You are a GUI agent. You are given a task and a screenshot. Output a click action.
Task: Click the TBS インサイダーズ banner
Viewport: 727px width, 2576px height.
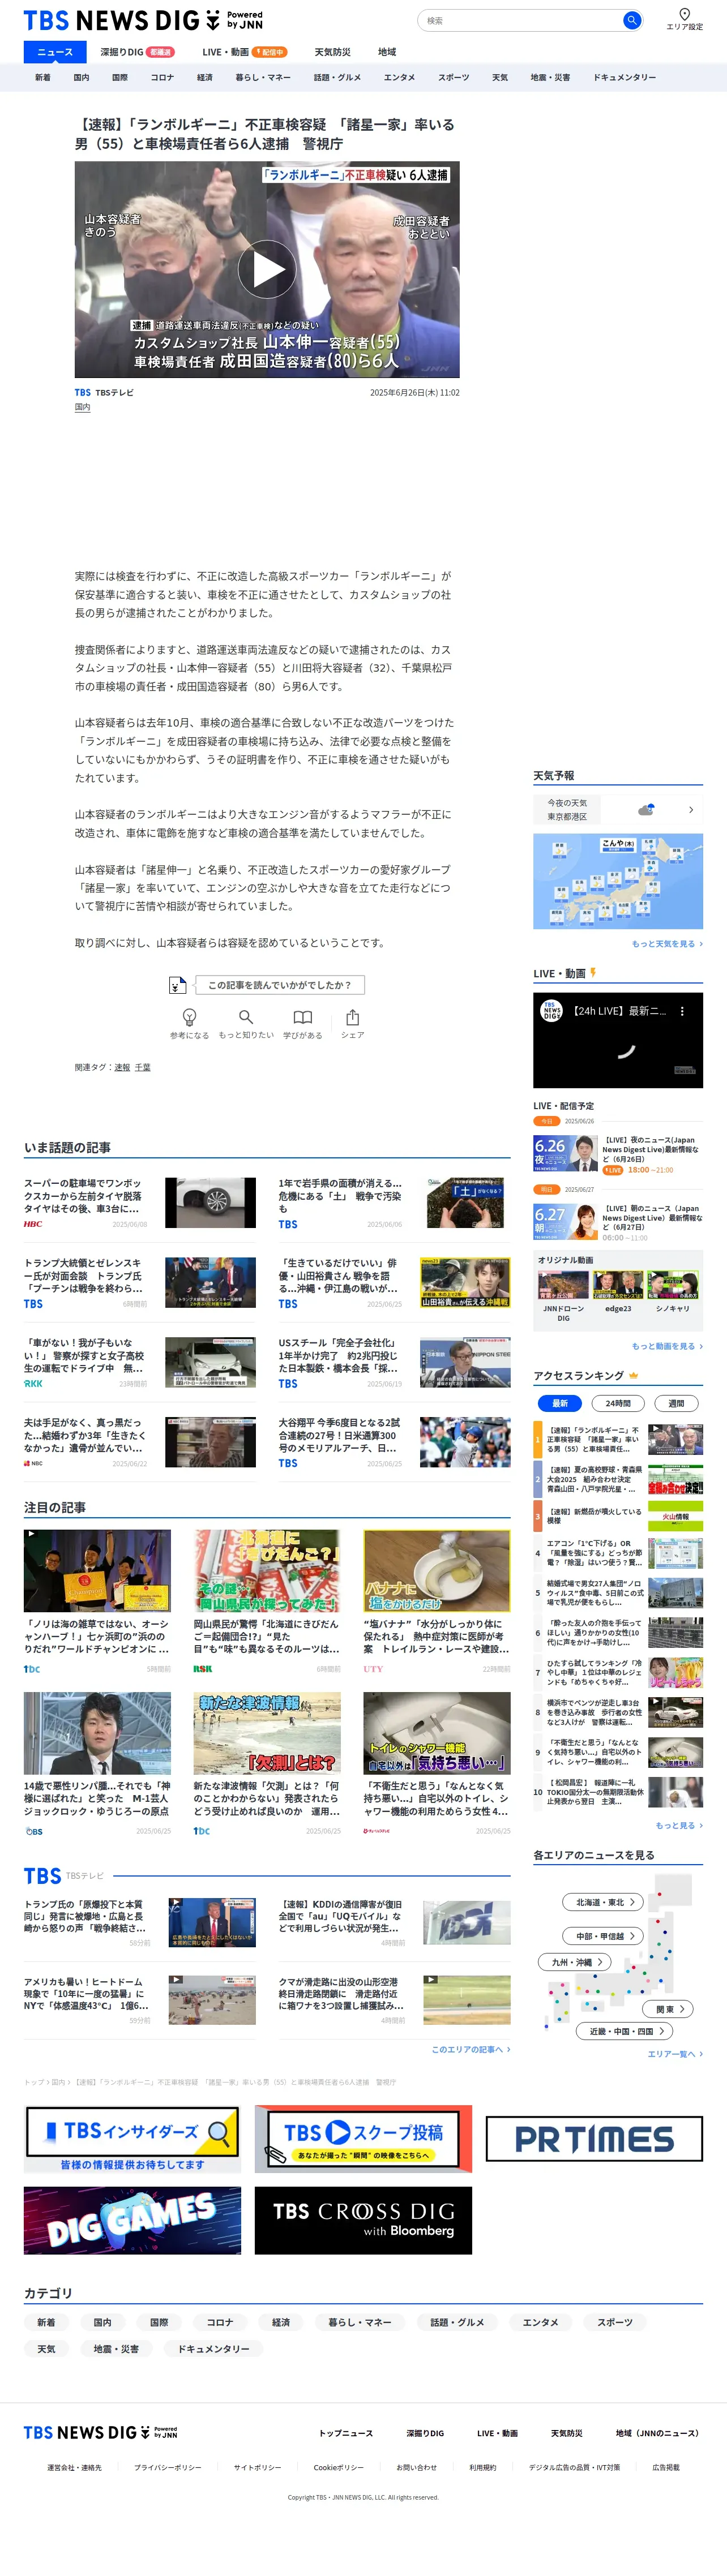pos(132,2139)
